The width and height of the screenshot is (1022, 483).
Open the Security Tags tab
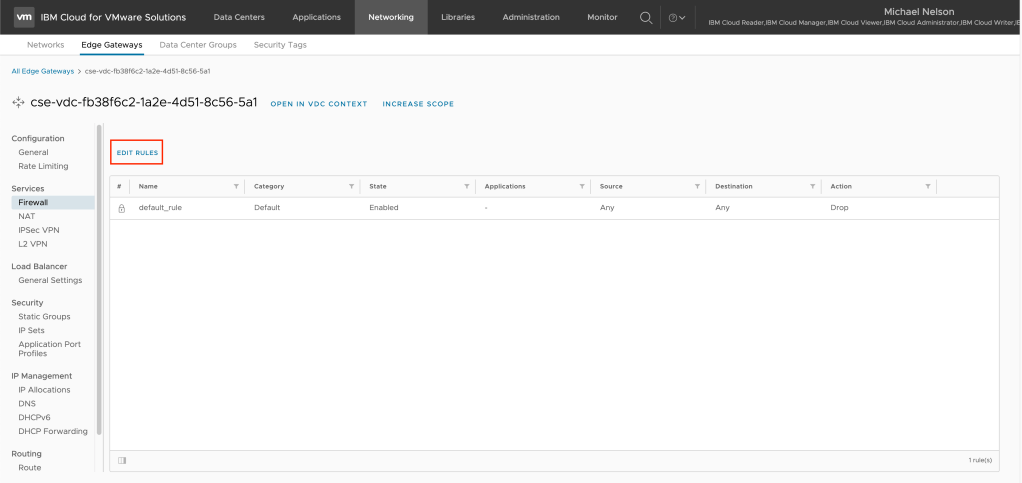tap(280, 45)
